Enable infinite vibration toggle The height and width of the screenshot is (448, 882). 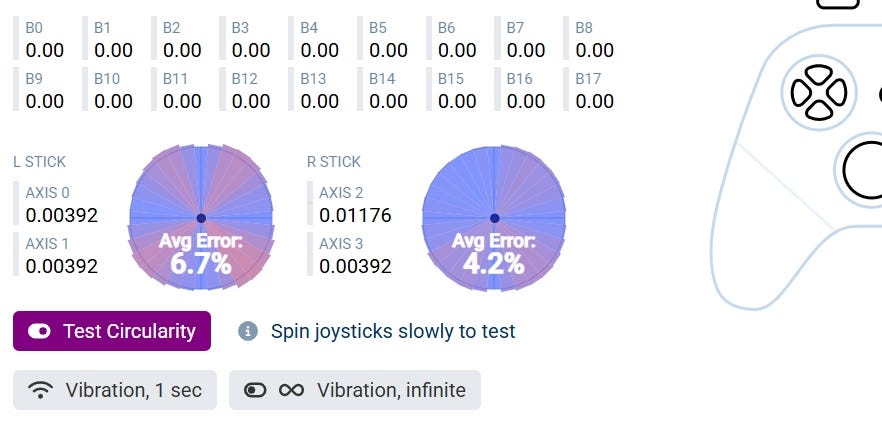tap(256, 390)
